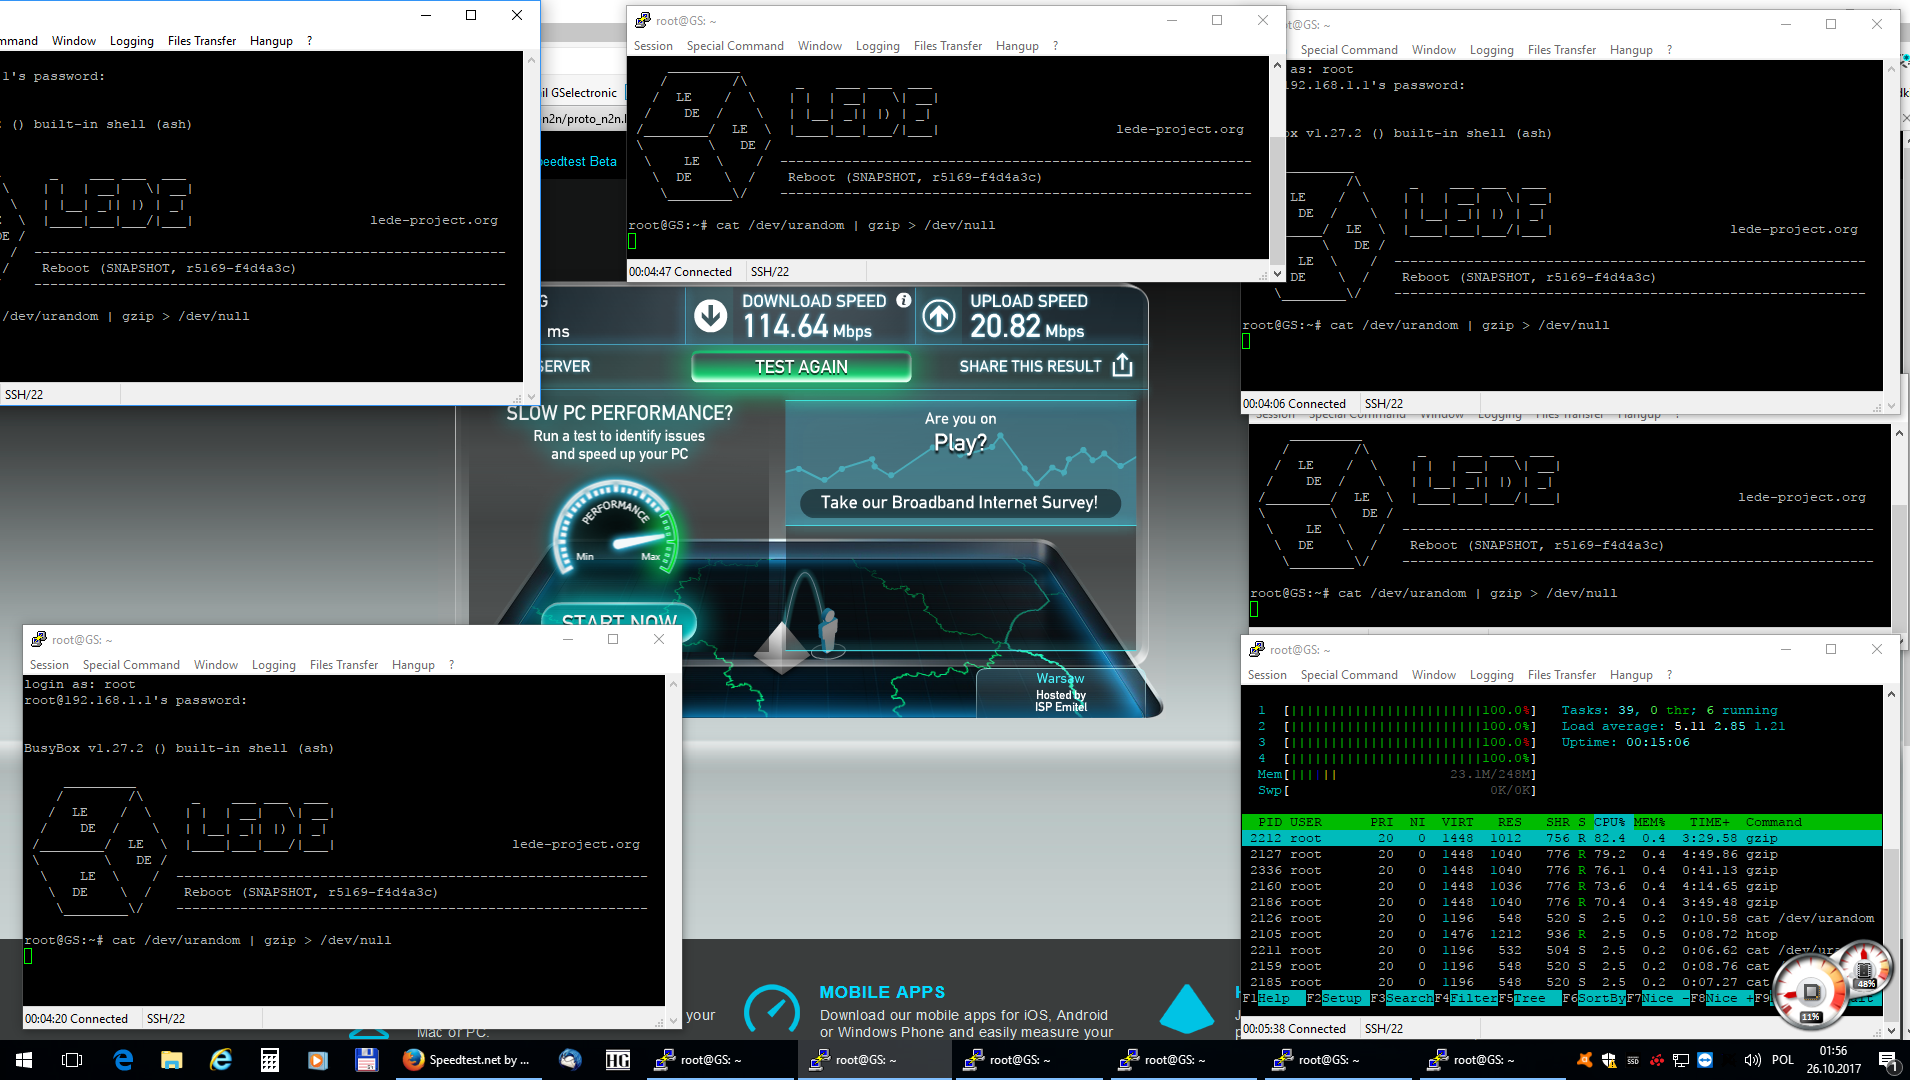Open the network tray icon
The height and width of the screenshot is (1080, 1910).
(1681, 1060)
